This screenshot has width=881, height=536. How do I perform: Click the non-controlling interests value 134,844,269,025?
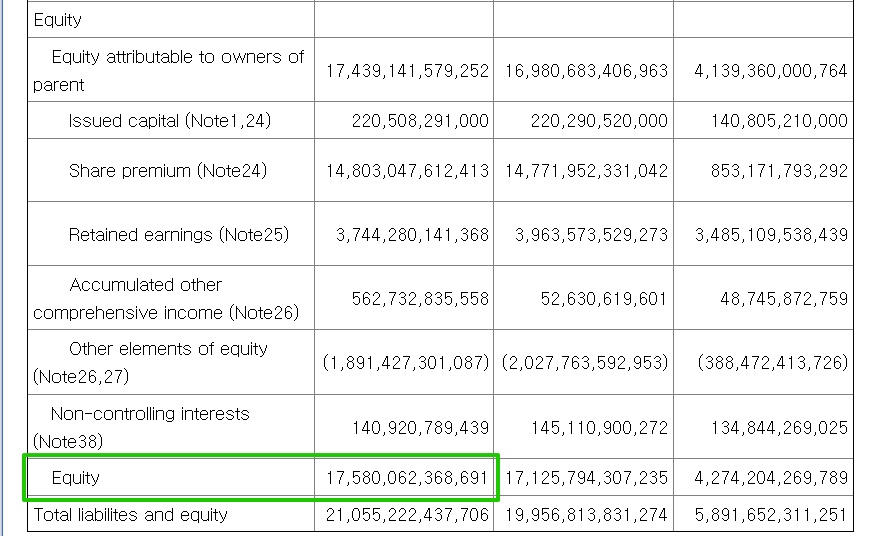[x=779, y=428]
